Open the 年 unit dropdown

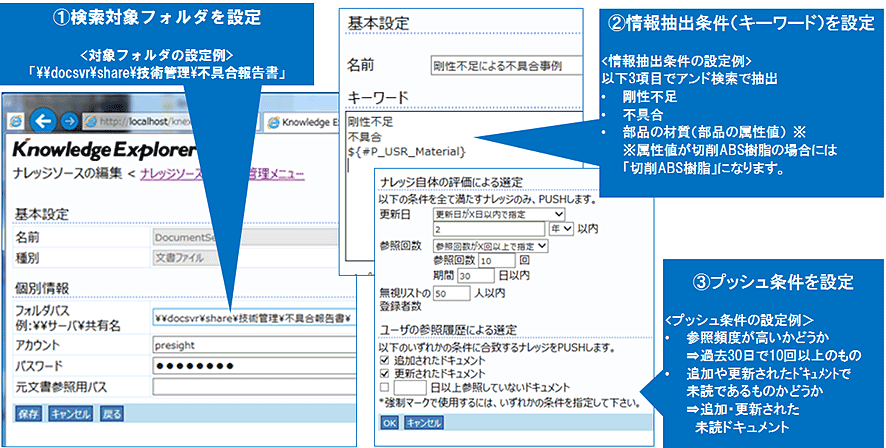click(562, 229)
